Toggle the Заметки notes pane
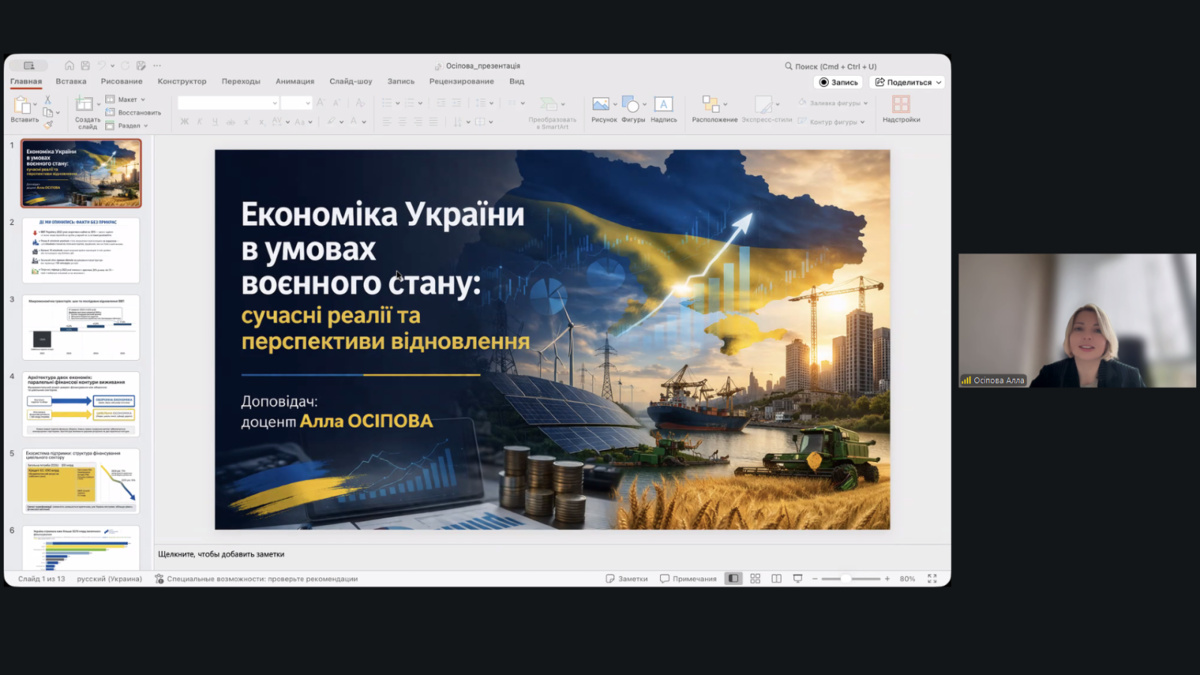 tap(626, 579)
